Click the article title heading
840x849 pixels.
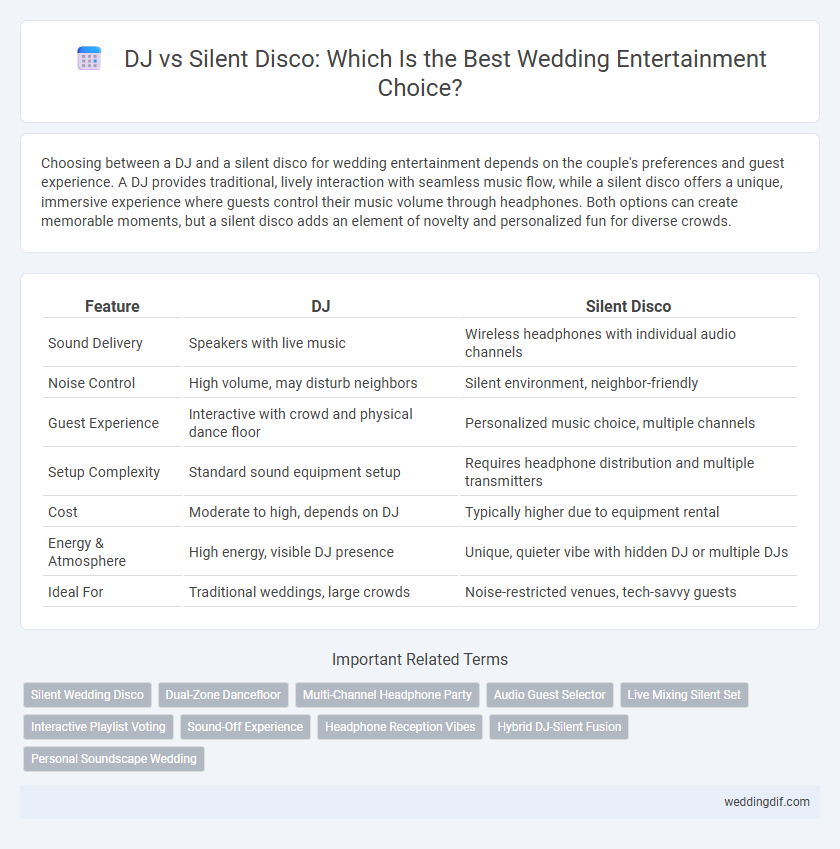coord(445,73)
